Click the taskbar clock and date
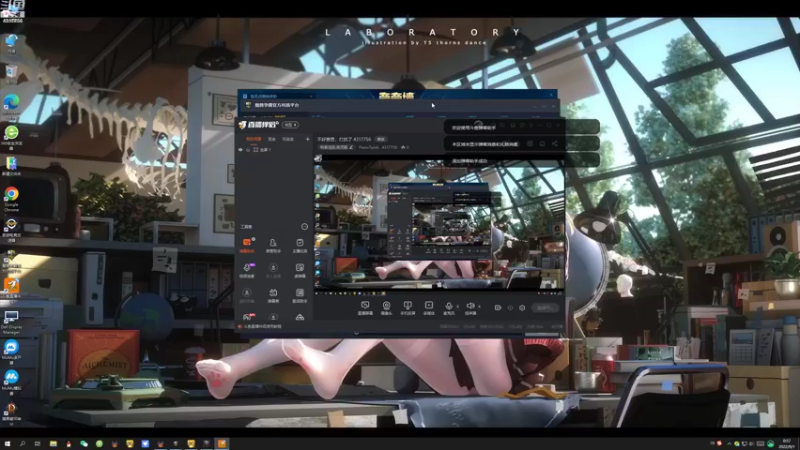This screenshot has width=800, height=450. click(x=787, y=443)
